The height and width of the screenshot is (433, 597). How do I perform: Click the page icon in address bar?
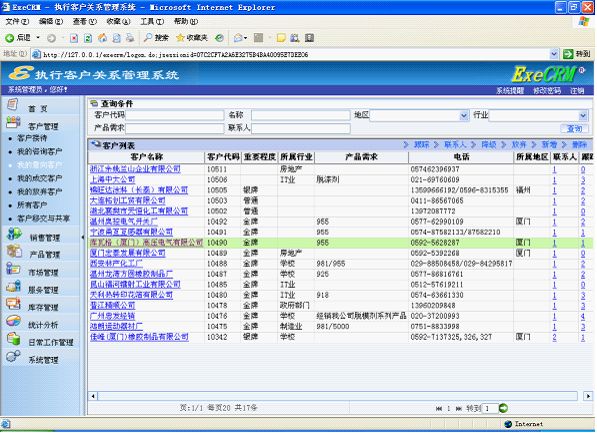37,54
